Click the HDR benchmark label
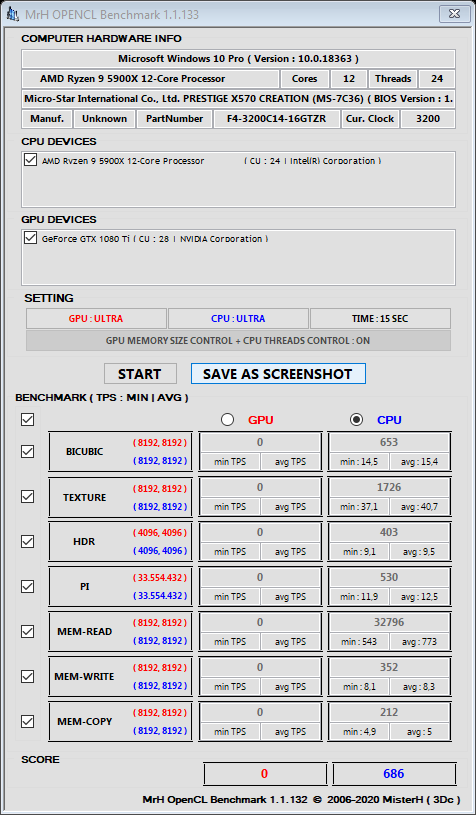476x815 pixels. tap(85, 542)
